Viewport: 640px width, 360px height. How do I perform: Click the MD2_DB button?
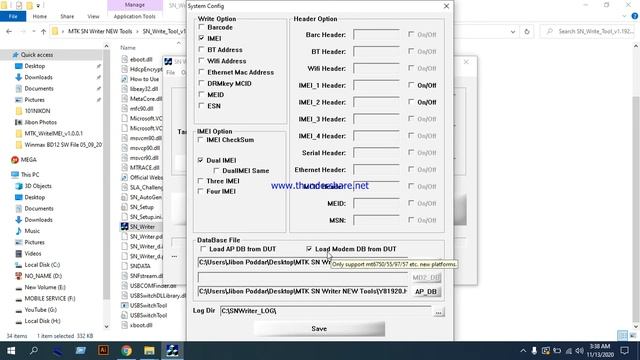tap(426, 278)
